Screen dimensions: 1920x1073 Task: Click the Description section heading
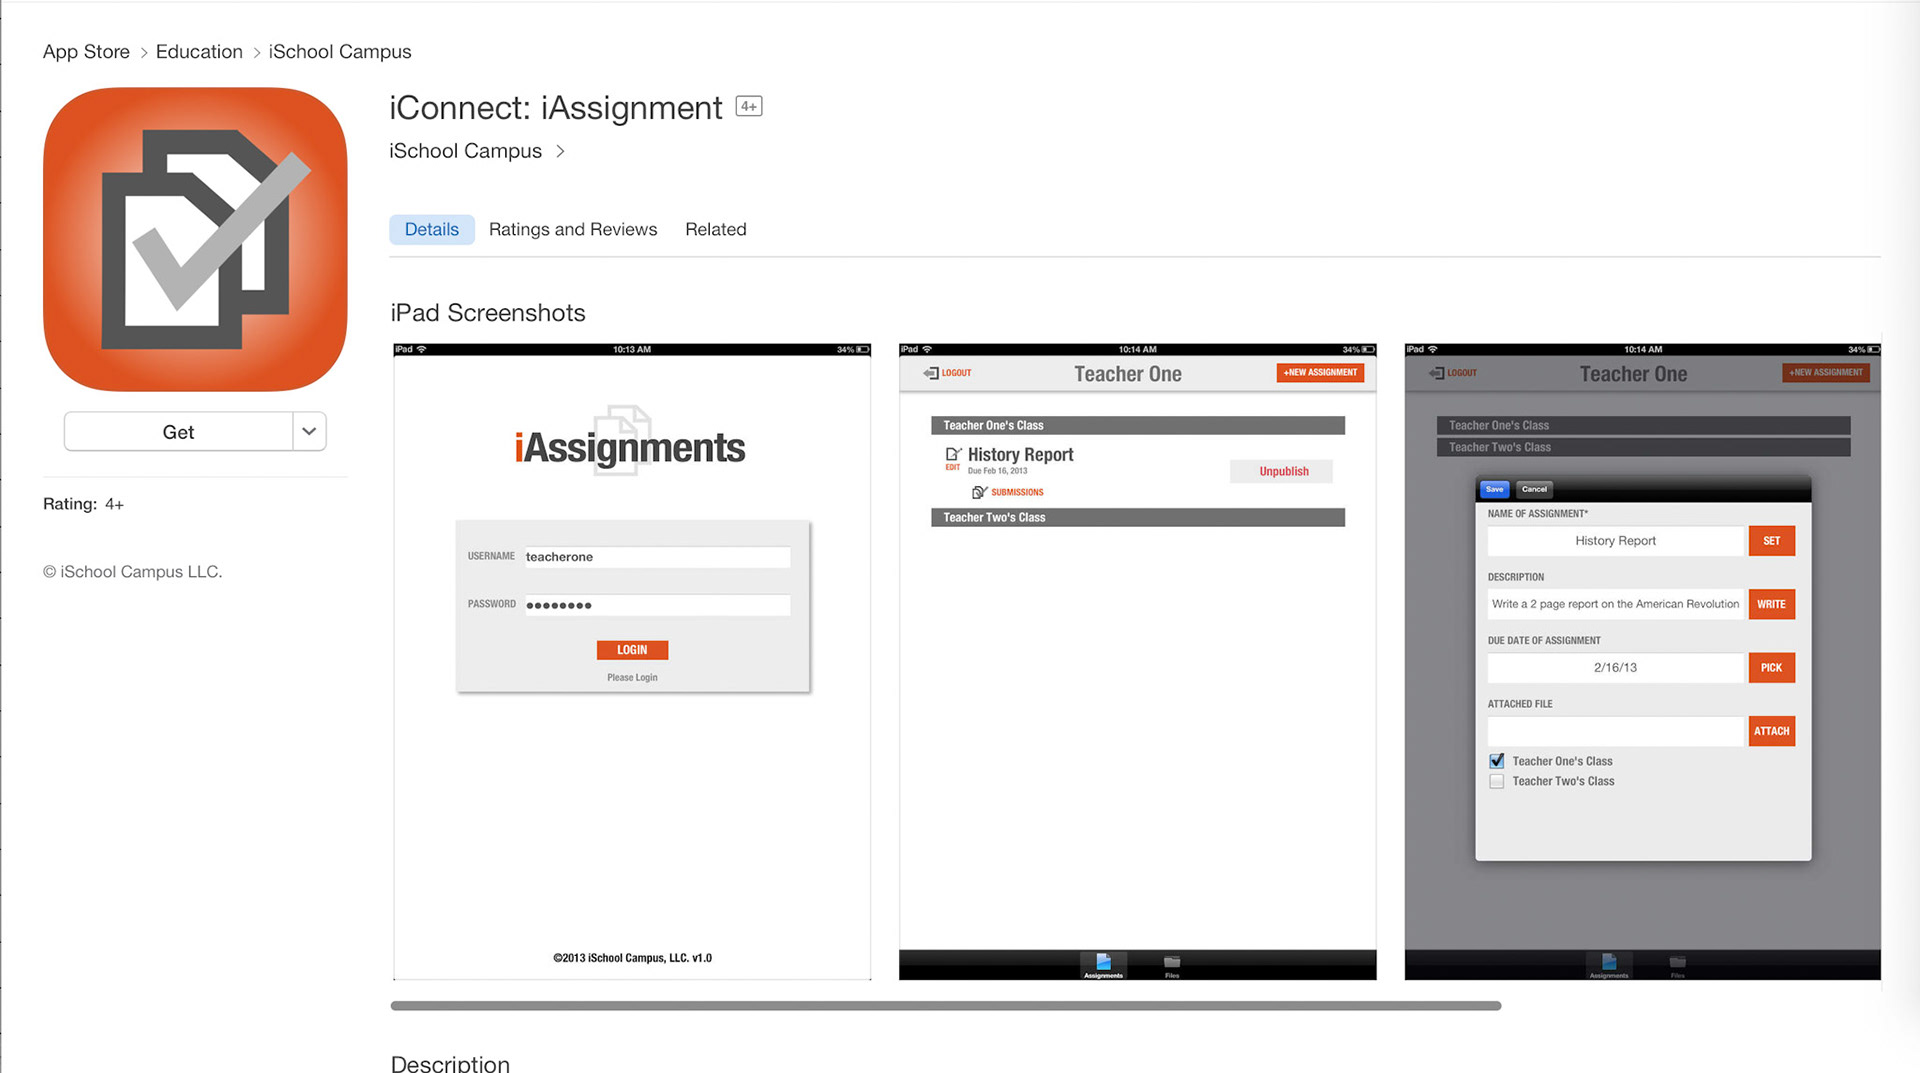(x=450, y=1063)
